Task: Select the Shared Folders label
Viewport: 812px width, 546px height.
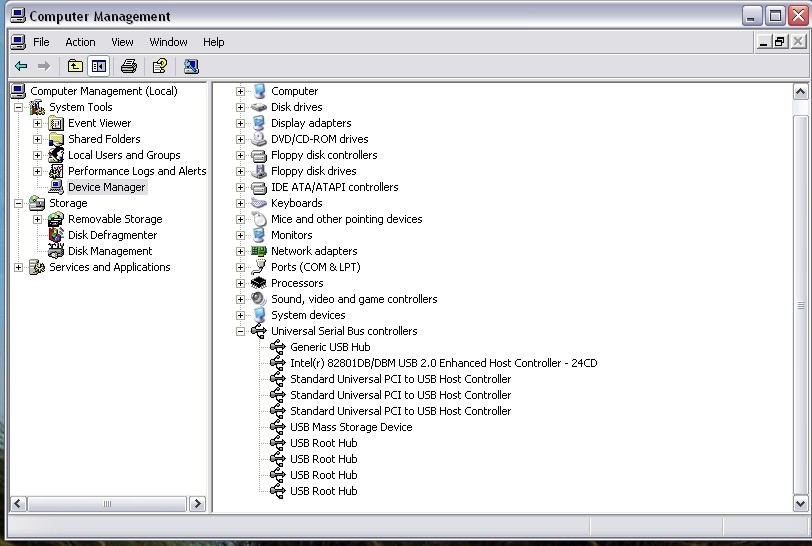Action: [x=104, y=139]
